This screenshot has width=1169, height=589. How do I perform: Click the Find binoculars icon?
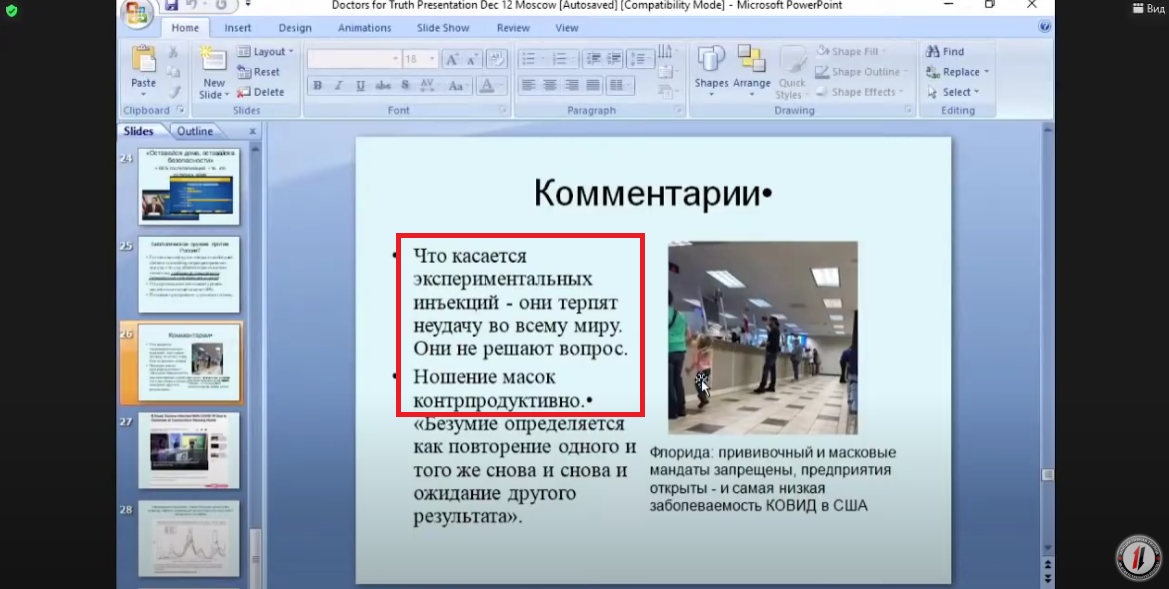932,51
